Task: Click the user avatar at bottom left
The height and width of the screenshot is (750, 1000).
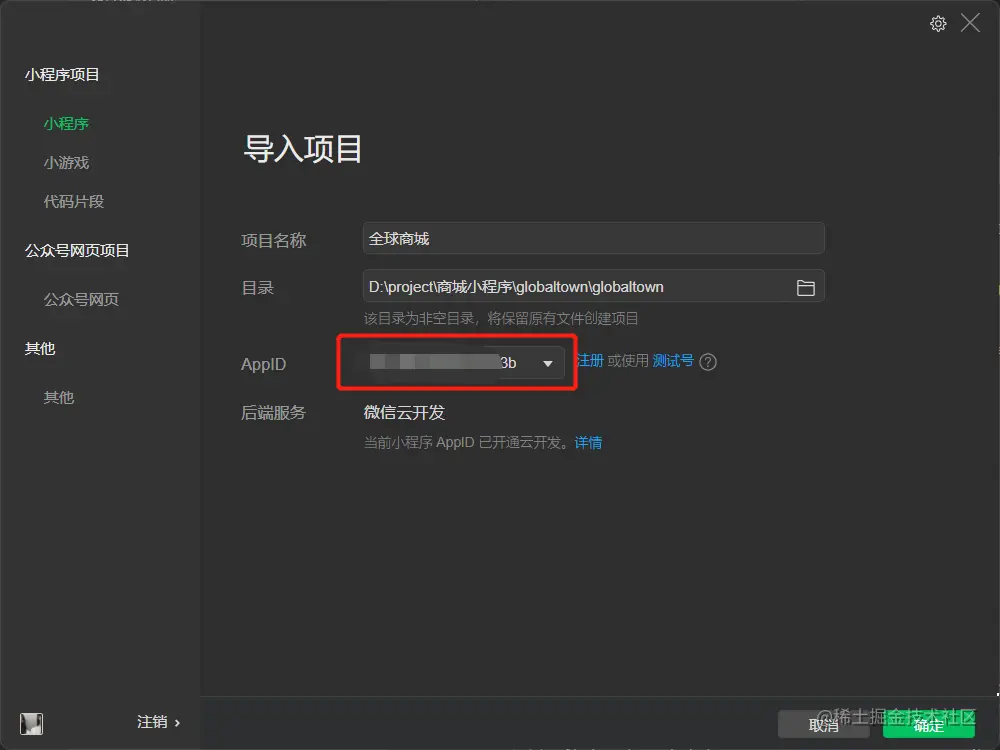Action: pyautogui.click(x=31, y=723)
